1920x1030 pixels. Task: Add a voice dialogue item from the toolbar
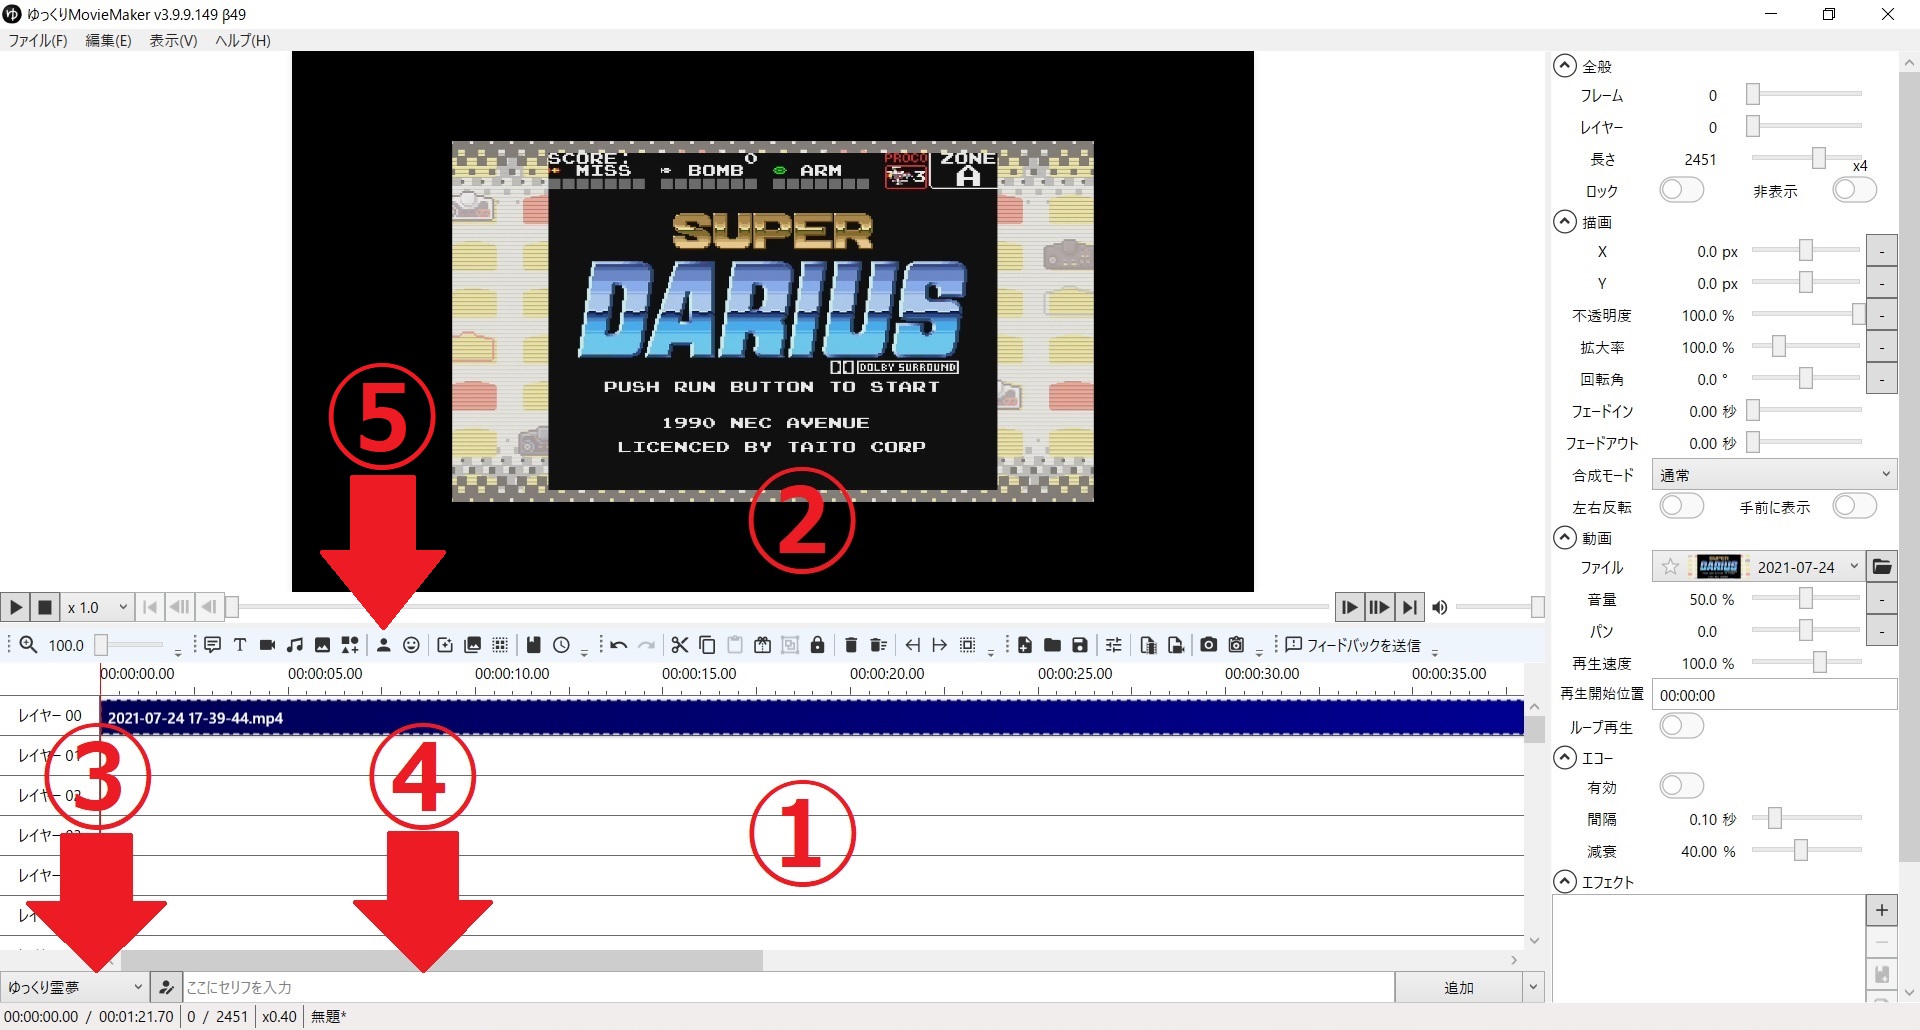[212, 645]
